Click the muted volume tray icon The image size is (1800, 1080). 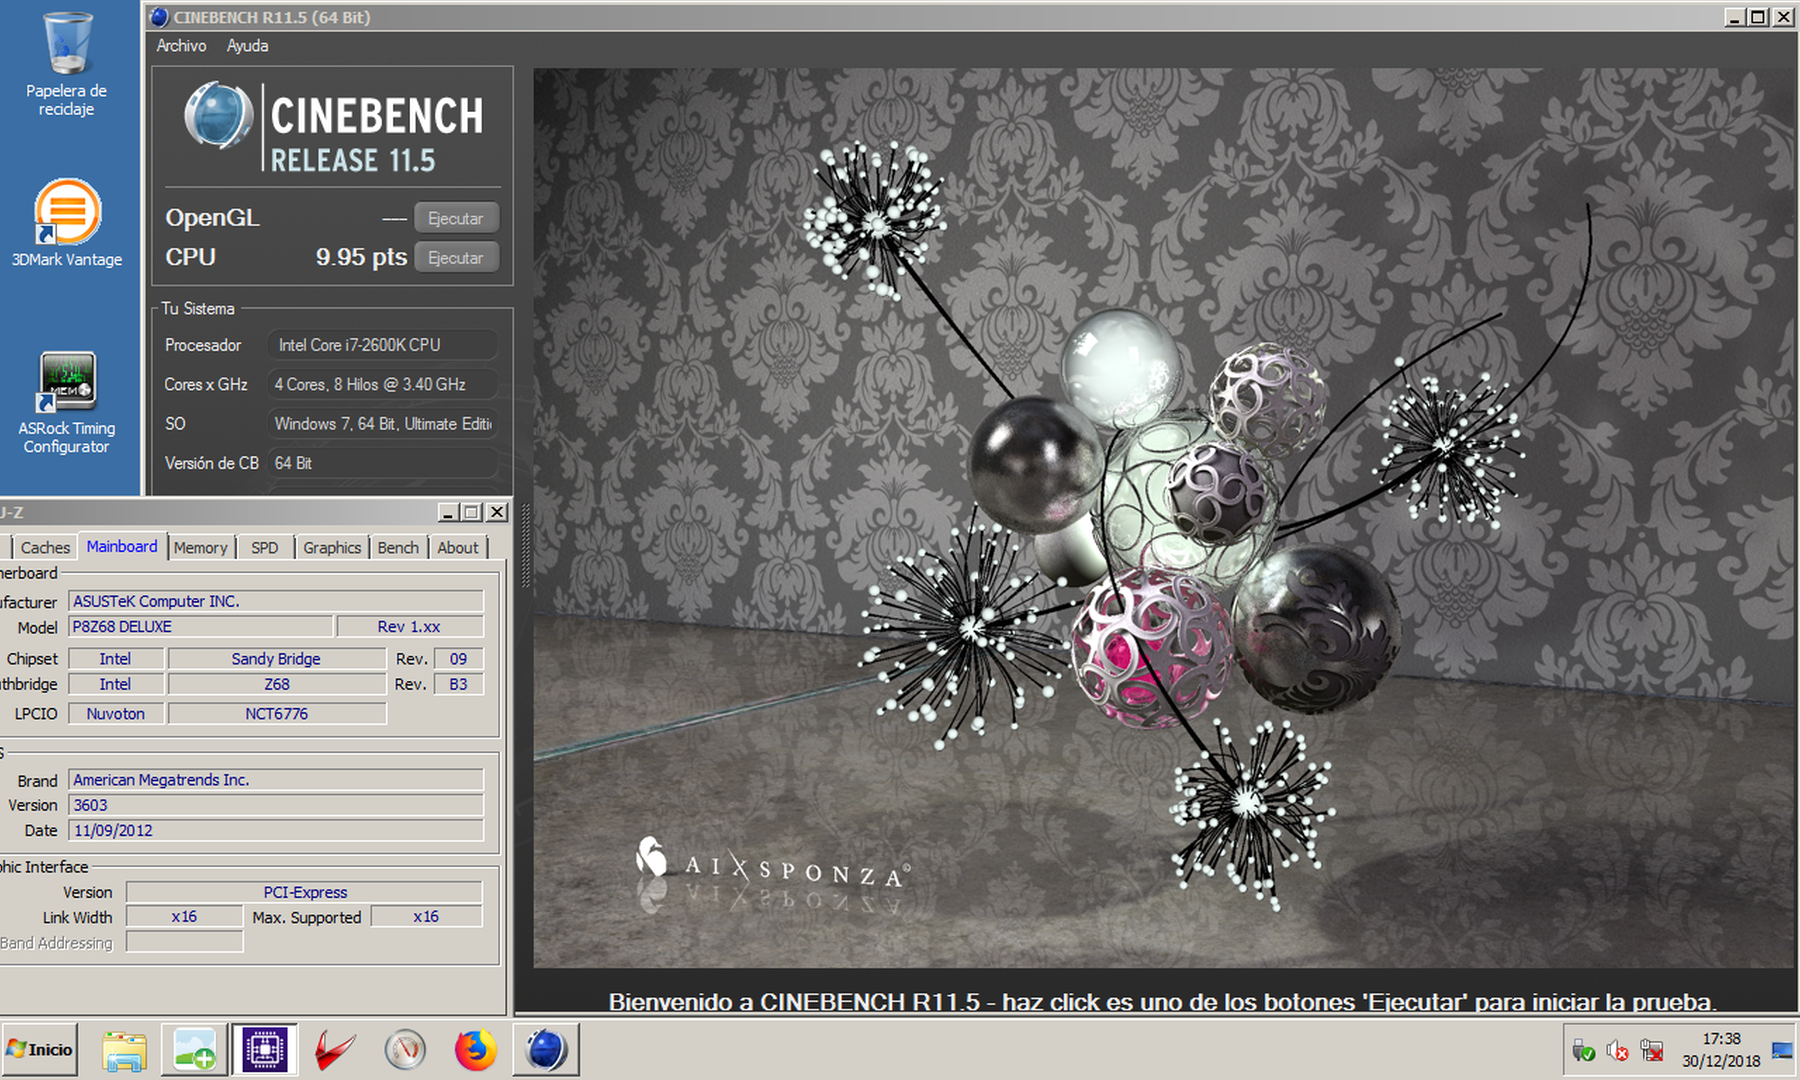click(x=1617, y=1051)
